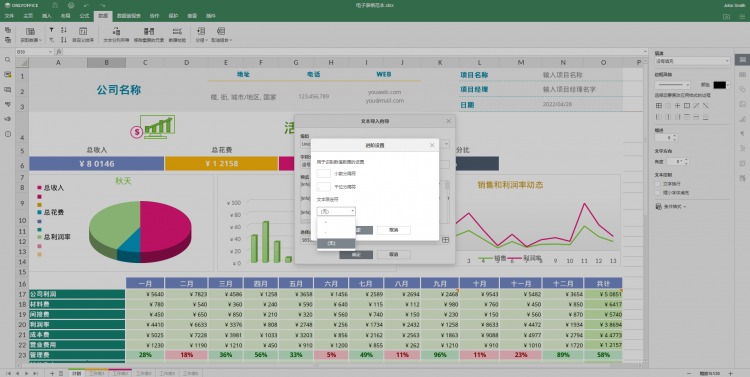Click the print icon in the title bar

pyautogui.click(x=71, y=5)
